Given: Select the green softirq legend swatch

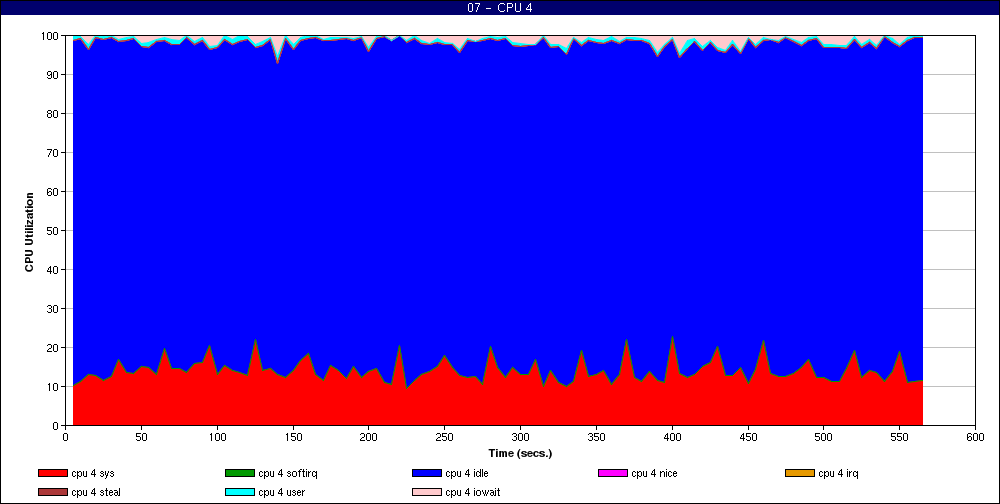Looking at the screenshot, I should (x=239, y=473).
